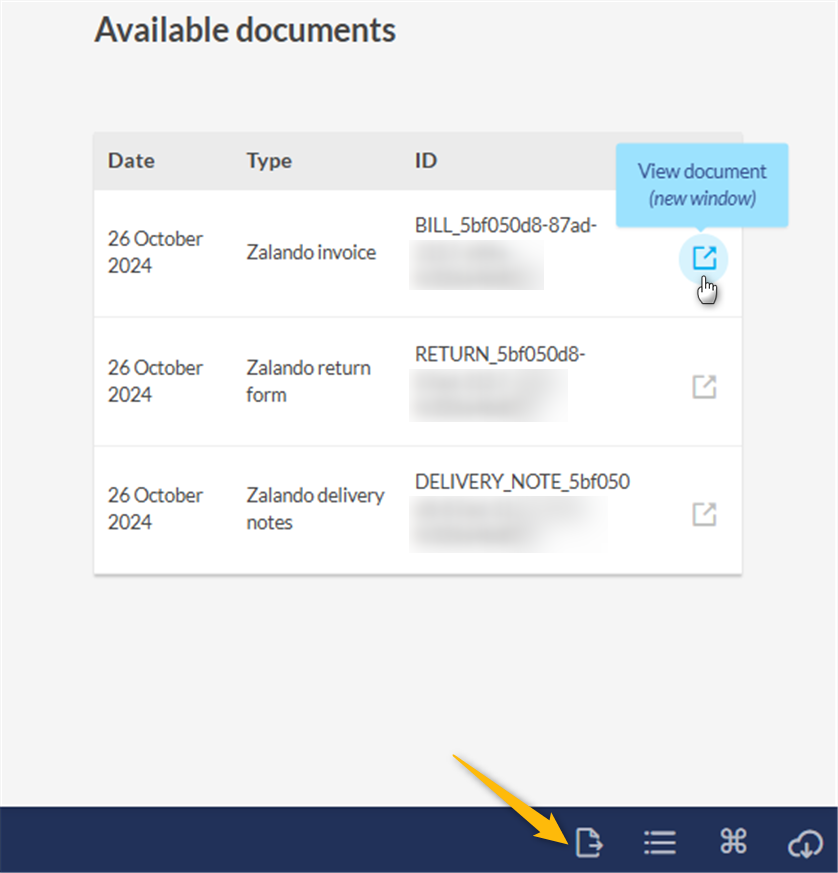The width and height of the screenshot is (838, 873).
Task: Click the "Zalando return form" type text
Action: 308,381
